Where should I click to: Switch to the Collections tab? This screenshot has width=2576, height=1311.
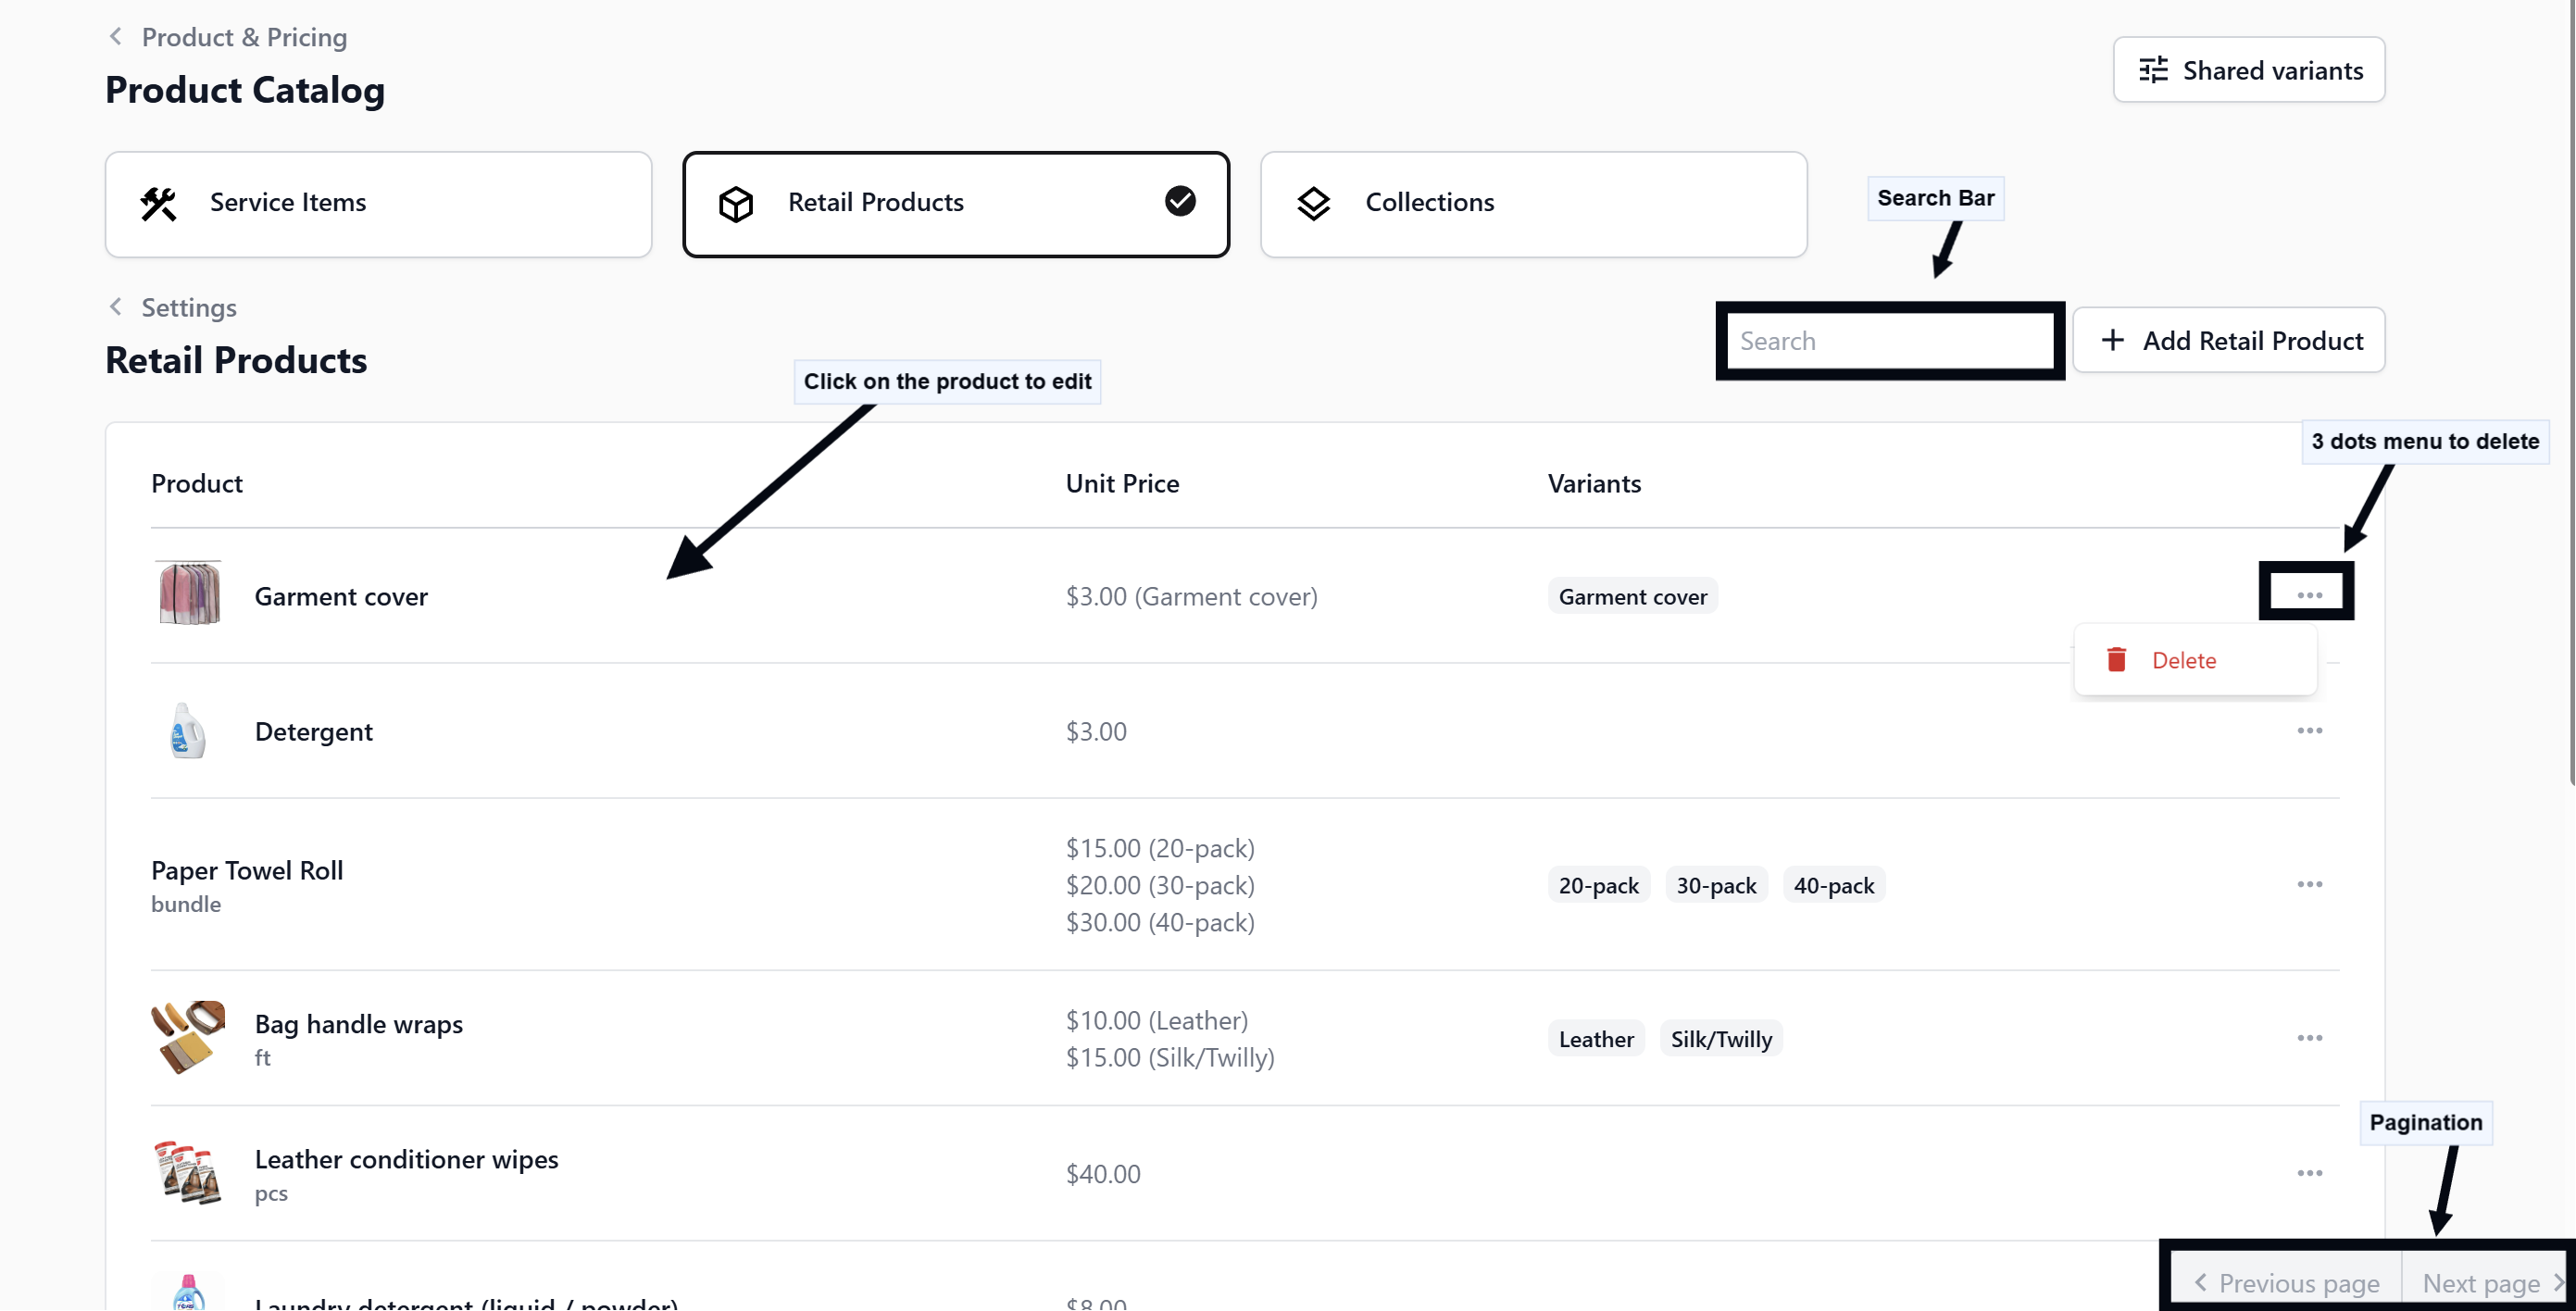pos(1533,204)
